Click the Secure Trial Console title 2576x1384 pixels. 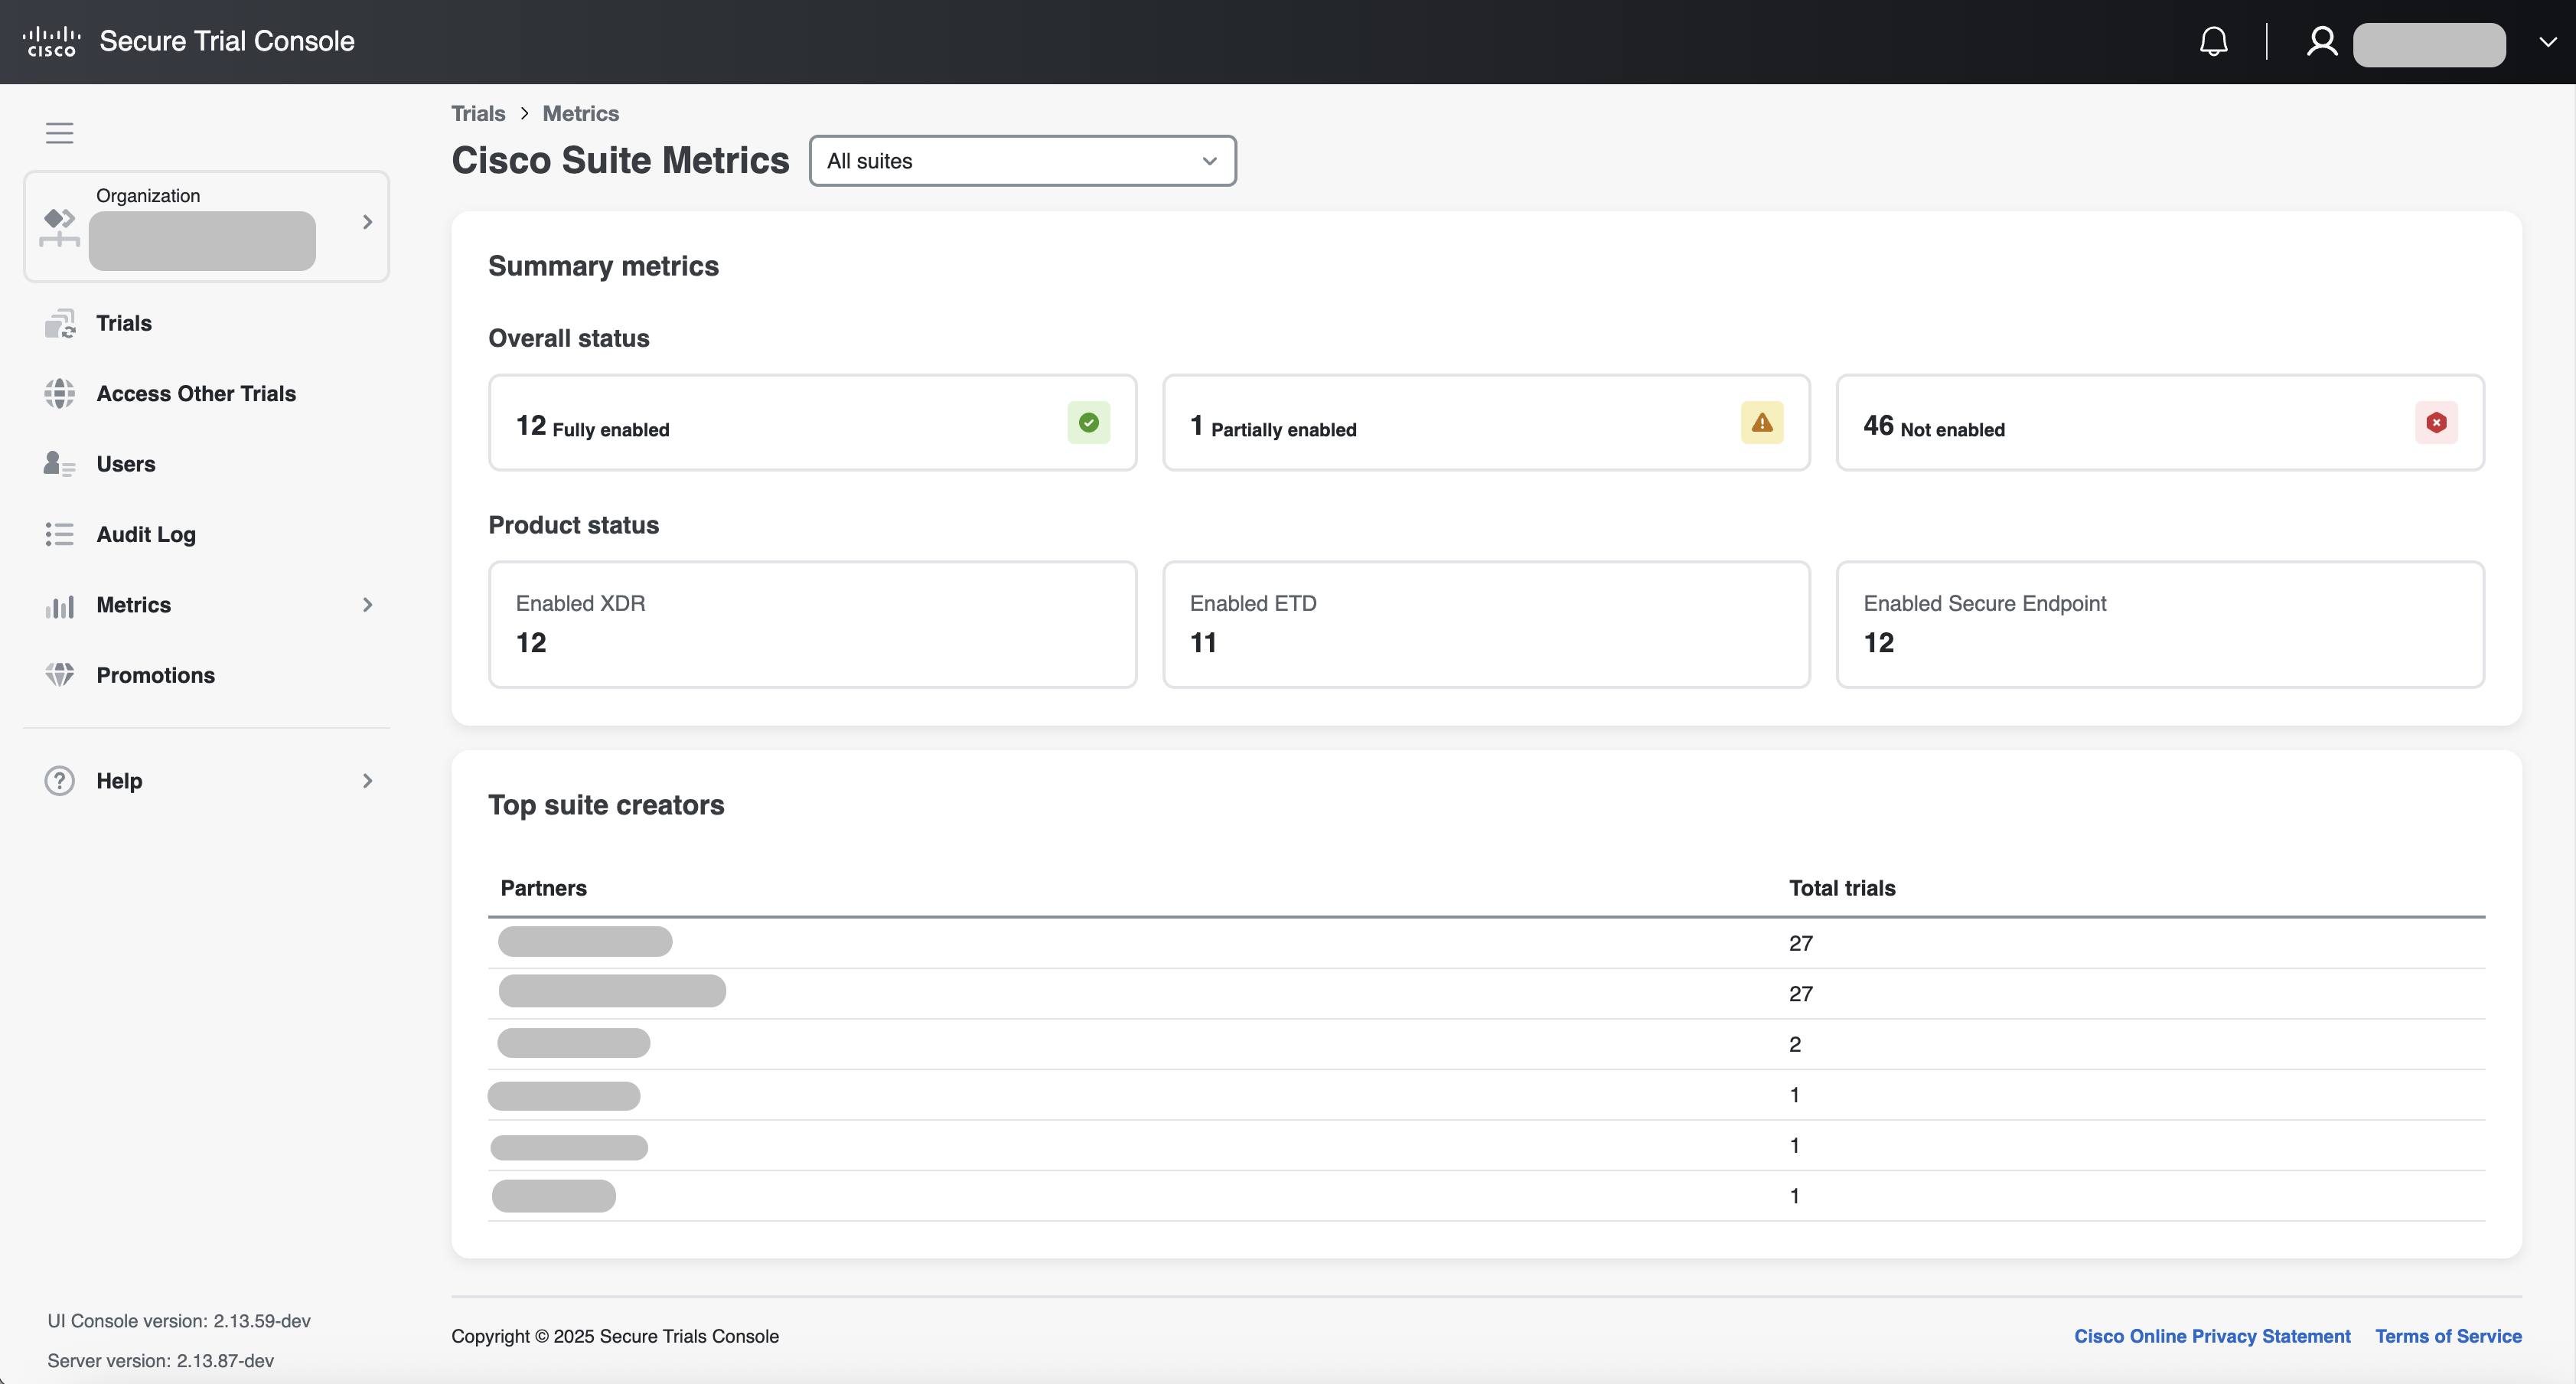[227, 41]
